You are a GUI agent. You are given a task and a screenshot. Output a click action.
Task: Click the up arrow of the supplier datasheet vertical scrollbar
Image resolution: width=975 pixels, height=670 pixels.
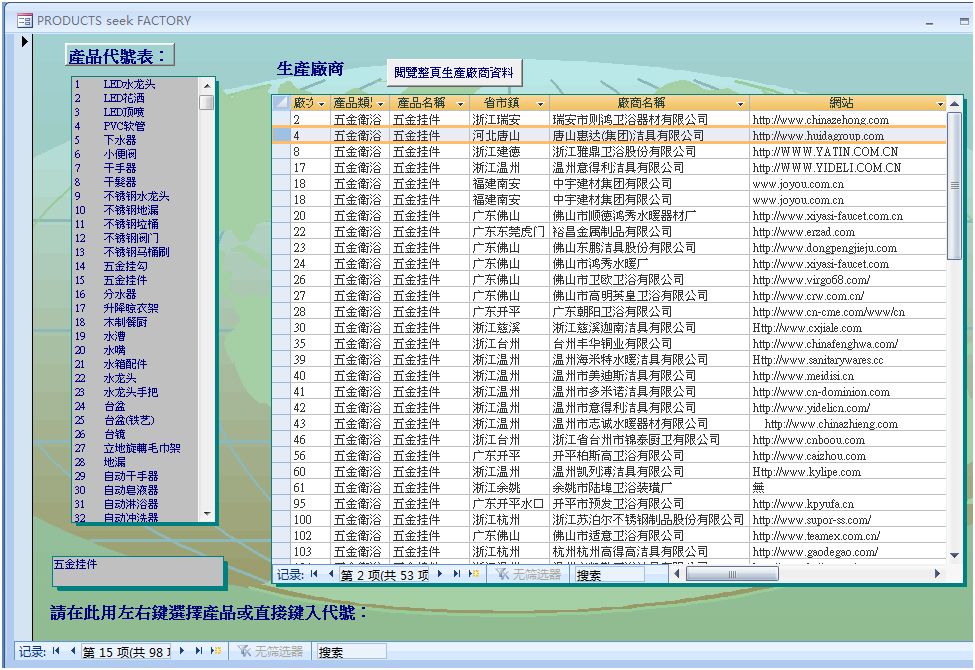[x=954, y=104]
